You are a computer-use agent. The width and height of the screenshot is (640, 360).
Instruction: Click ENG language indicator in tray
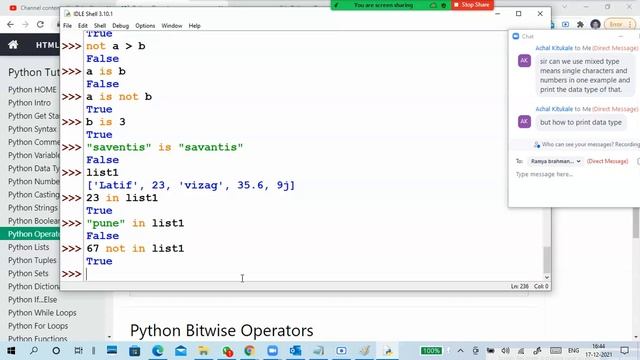tap(573, 351)
